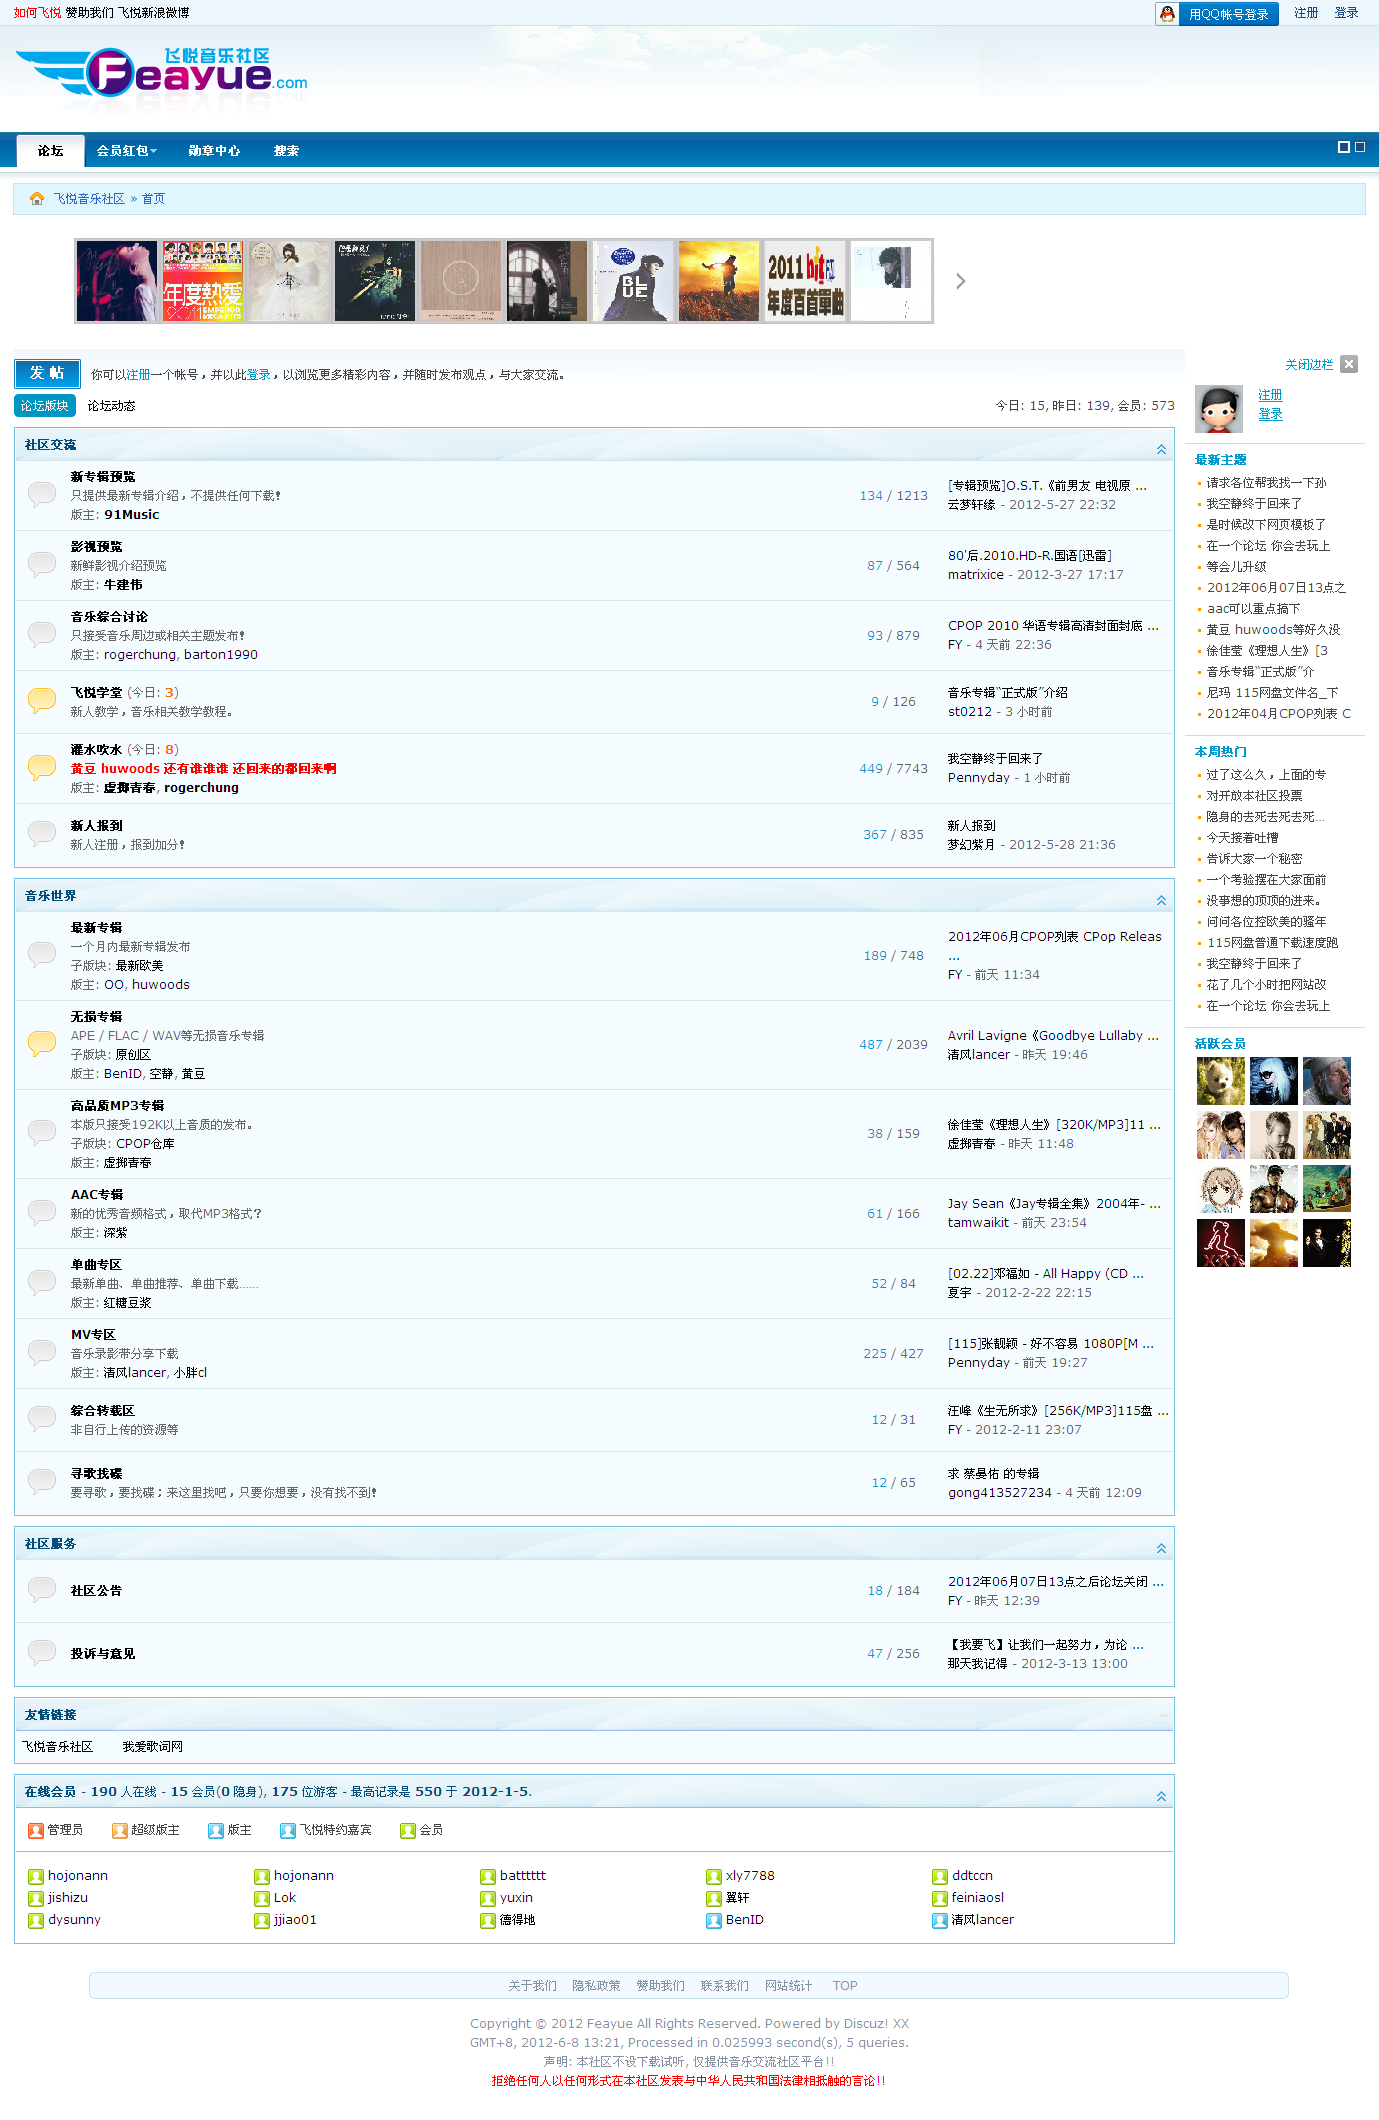Click the white puppy active member avatar
The image size is (1379, 2120).
(x=1221, y=1081)
